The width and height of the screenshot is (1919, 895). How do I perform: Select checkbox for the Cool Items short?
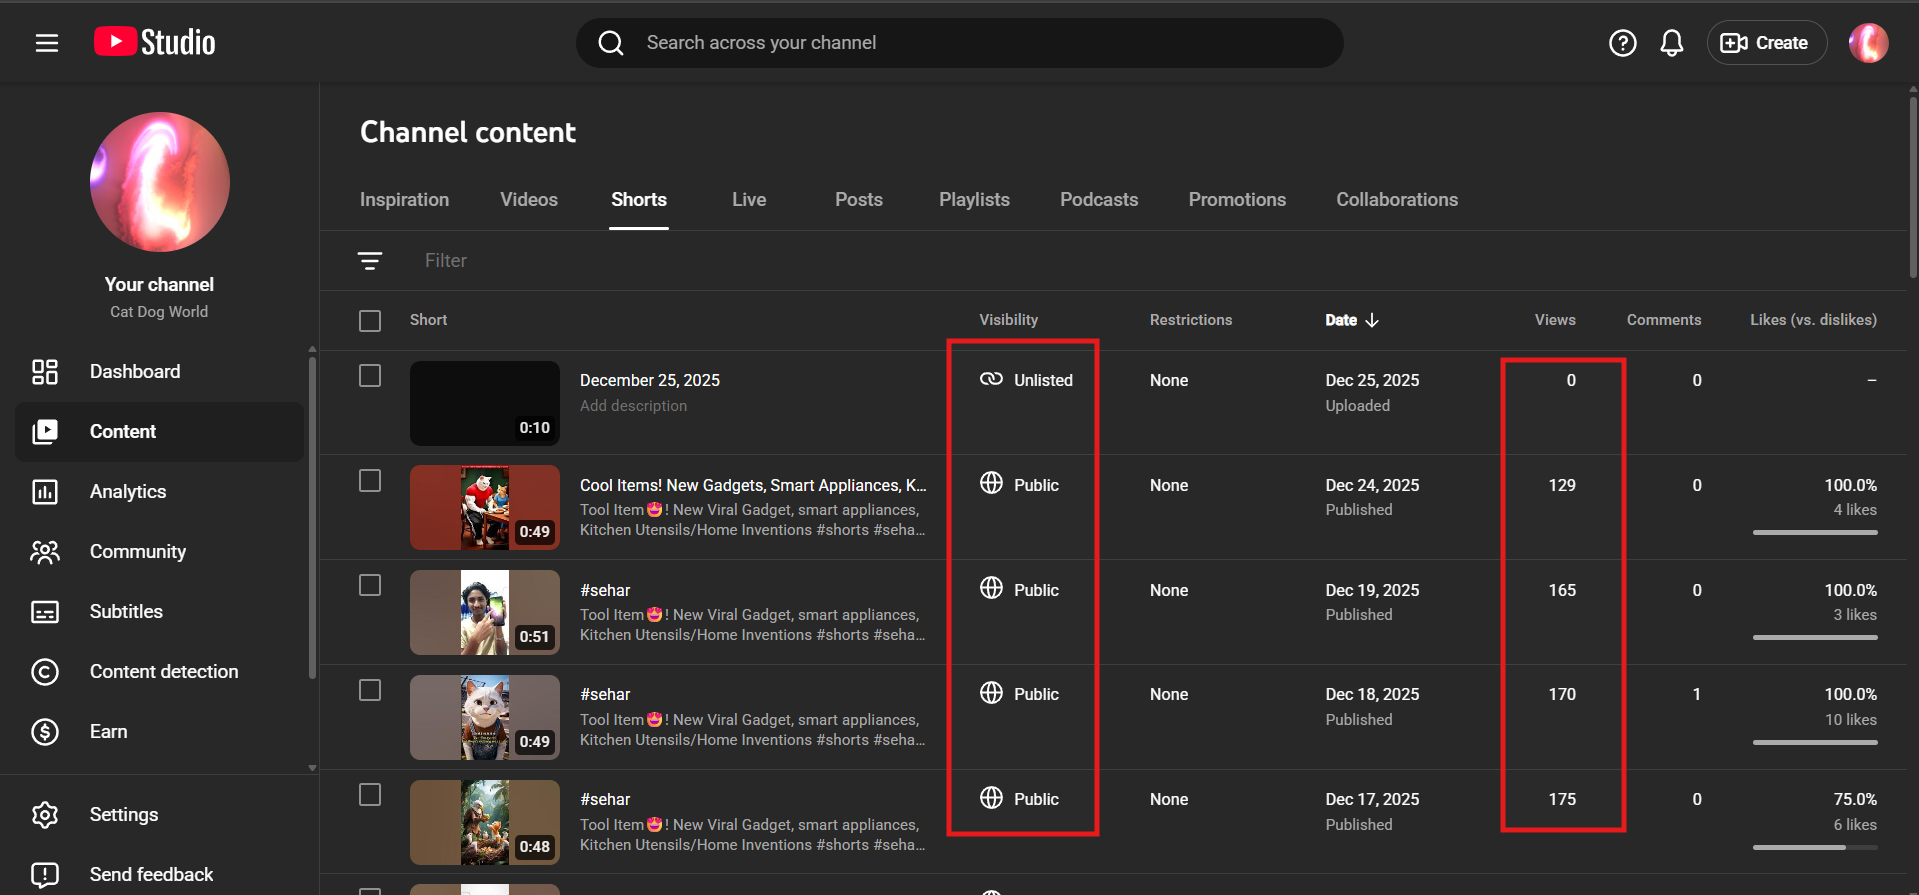[370, 481]
